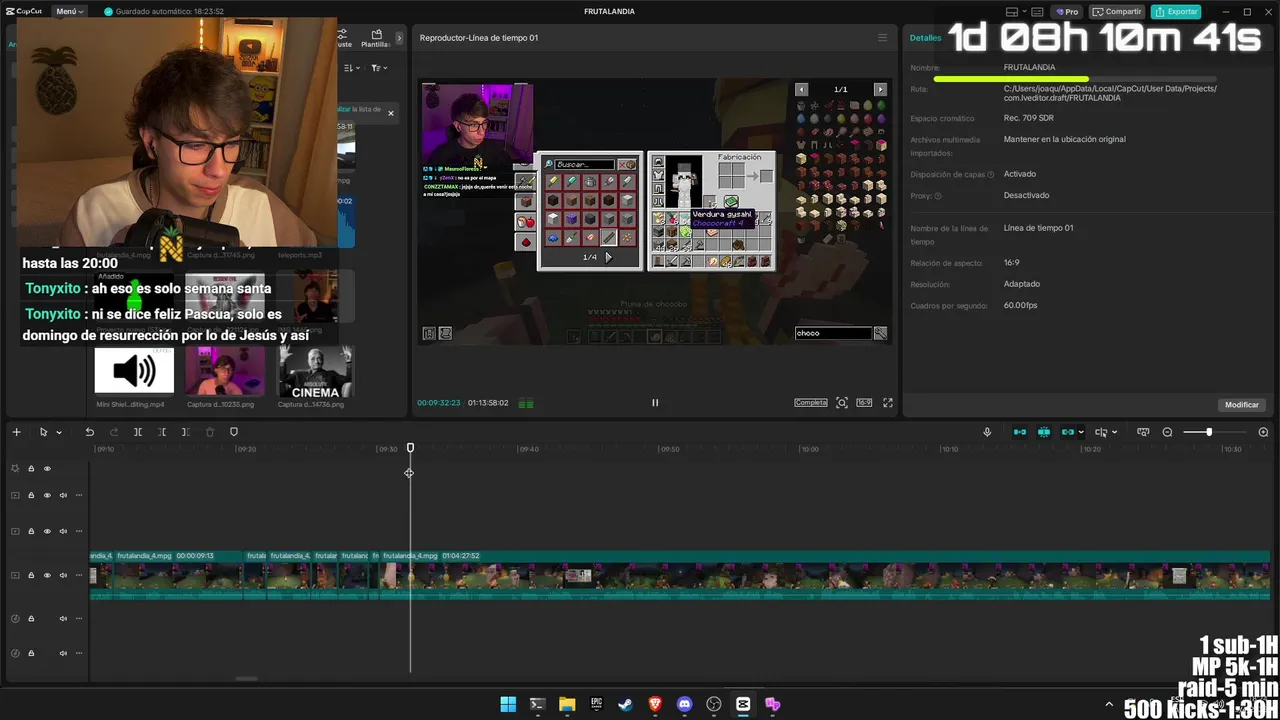Expand the pointer tool dropdown arrow
This screenshot has height=720, width=1280.
[59, 433]
